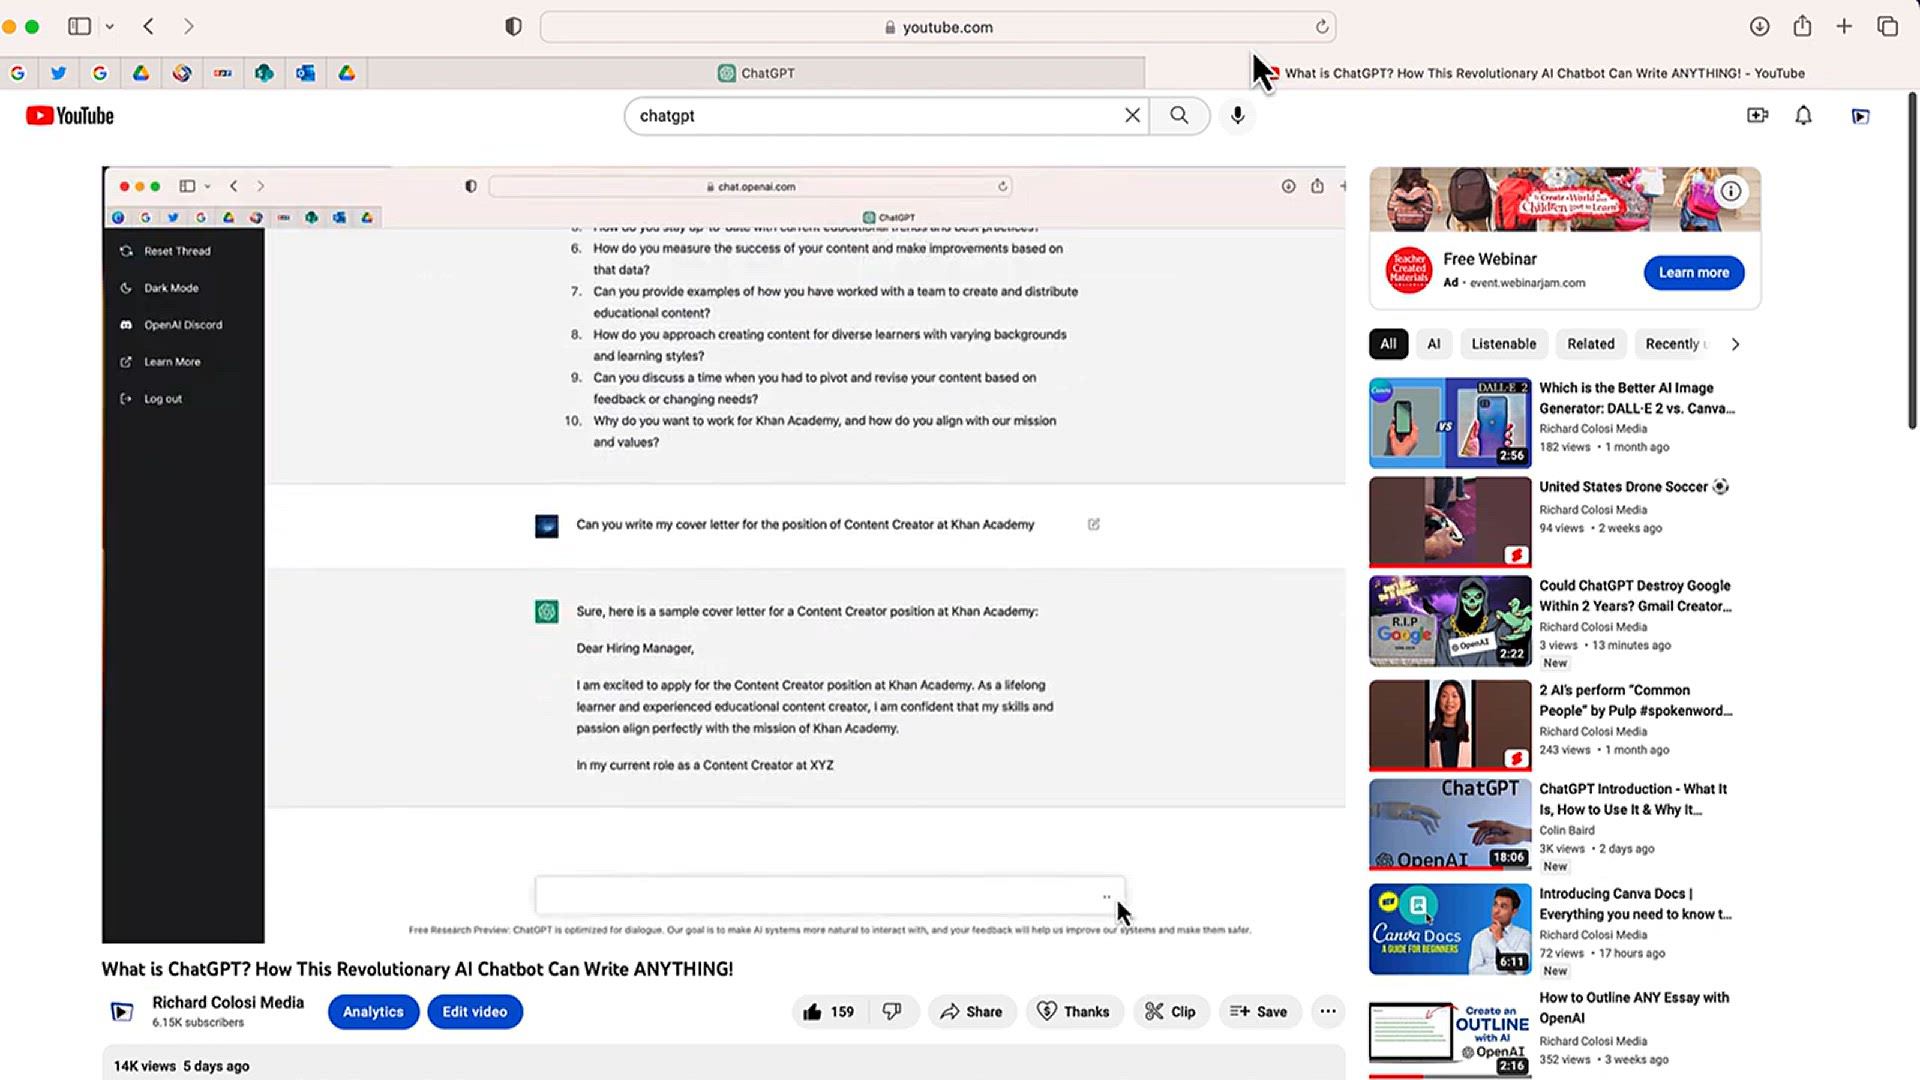Create a Clip from the video
The width and height of the screenshot is (1920, 1080).
tap(1170, 1011)
